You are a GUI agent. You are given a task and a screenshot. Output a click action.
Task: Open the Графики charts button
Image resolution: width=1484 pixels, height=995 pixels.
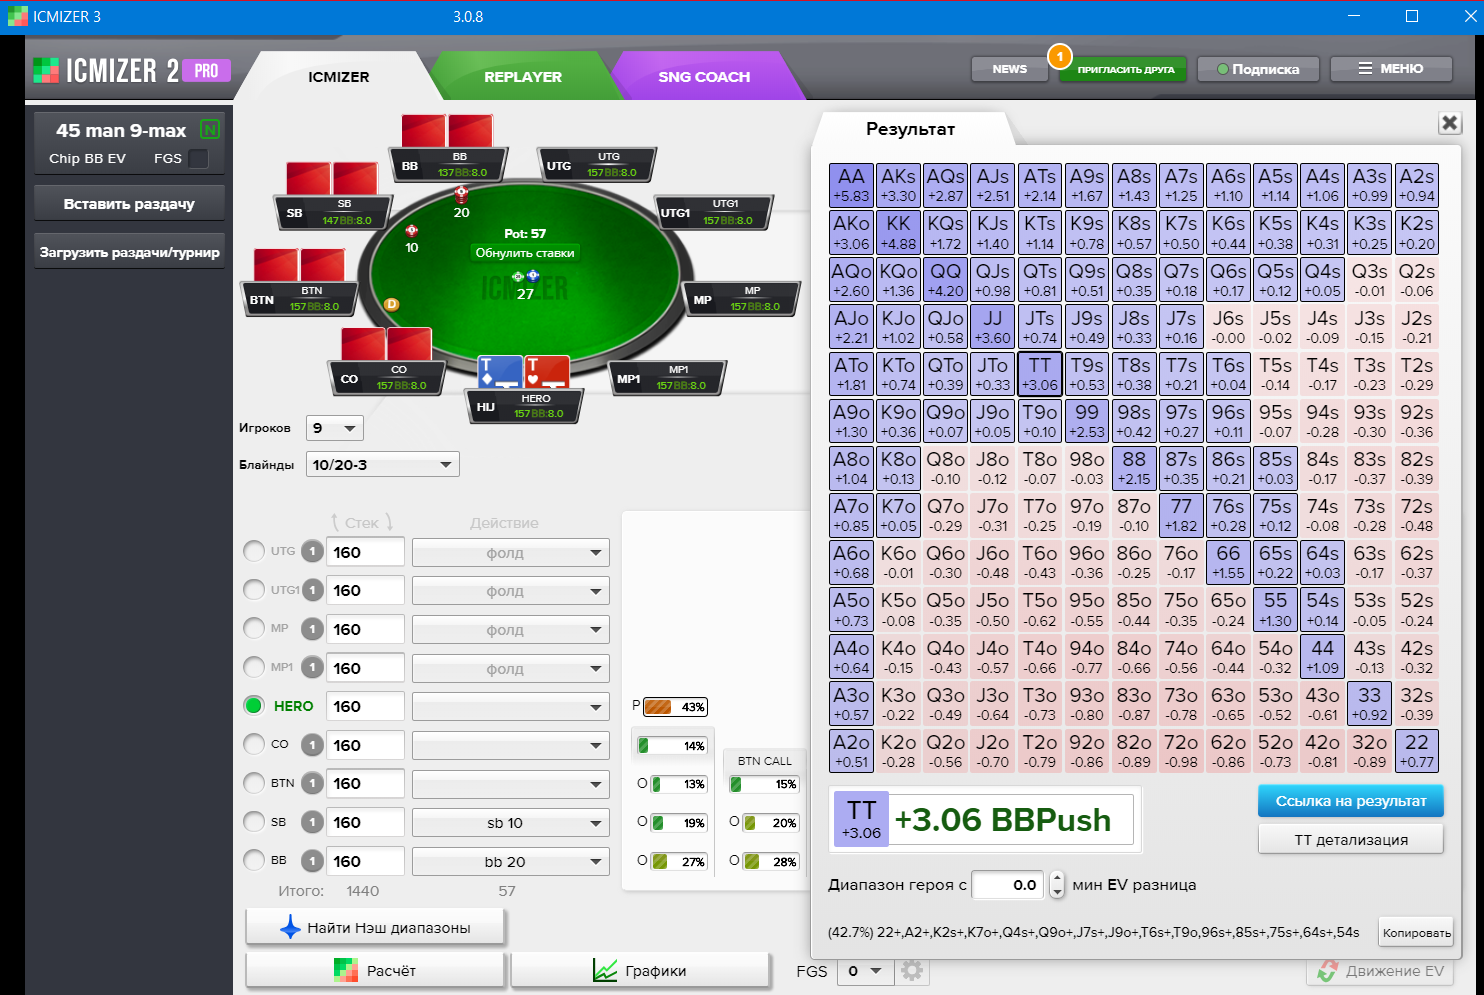640,971
